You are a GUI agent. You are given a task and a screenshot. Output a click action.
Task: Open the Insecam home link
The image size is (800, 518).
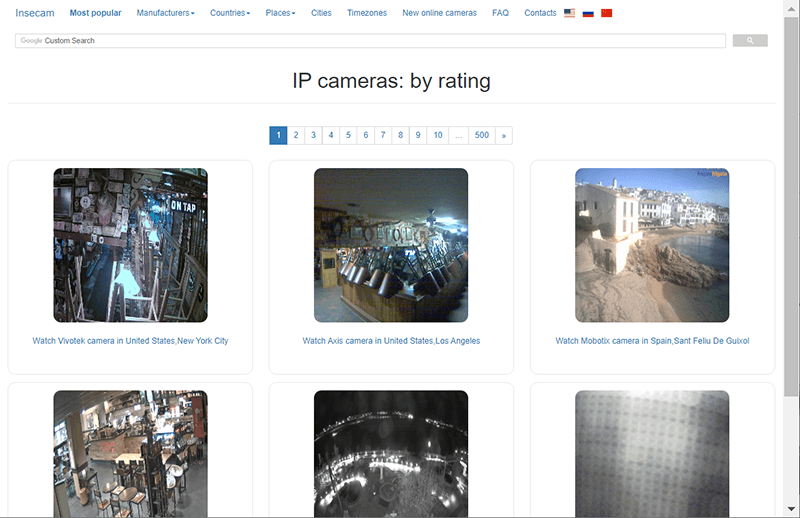pos(35,13)
